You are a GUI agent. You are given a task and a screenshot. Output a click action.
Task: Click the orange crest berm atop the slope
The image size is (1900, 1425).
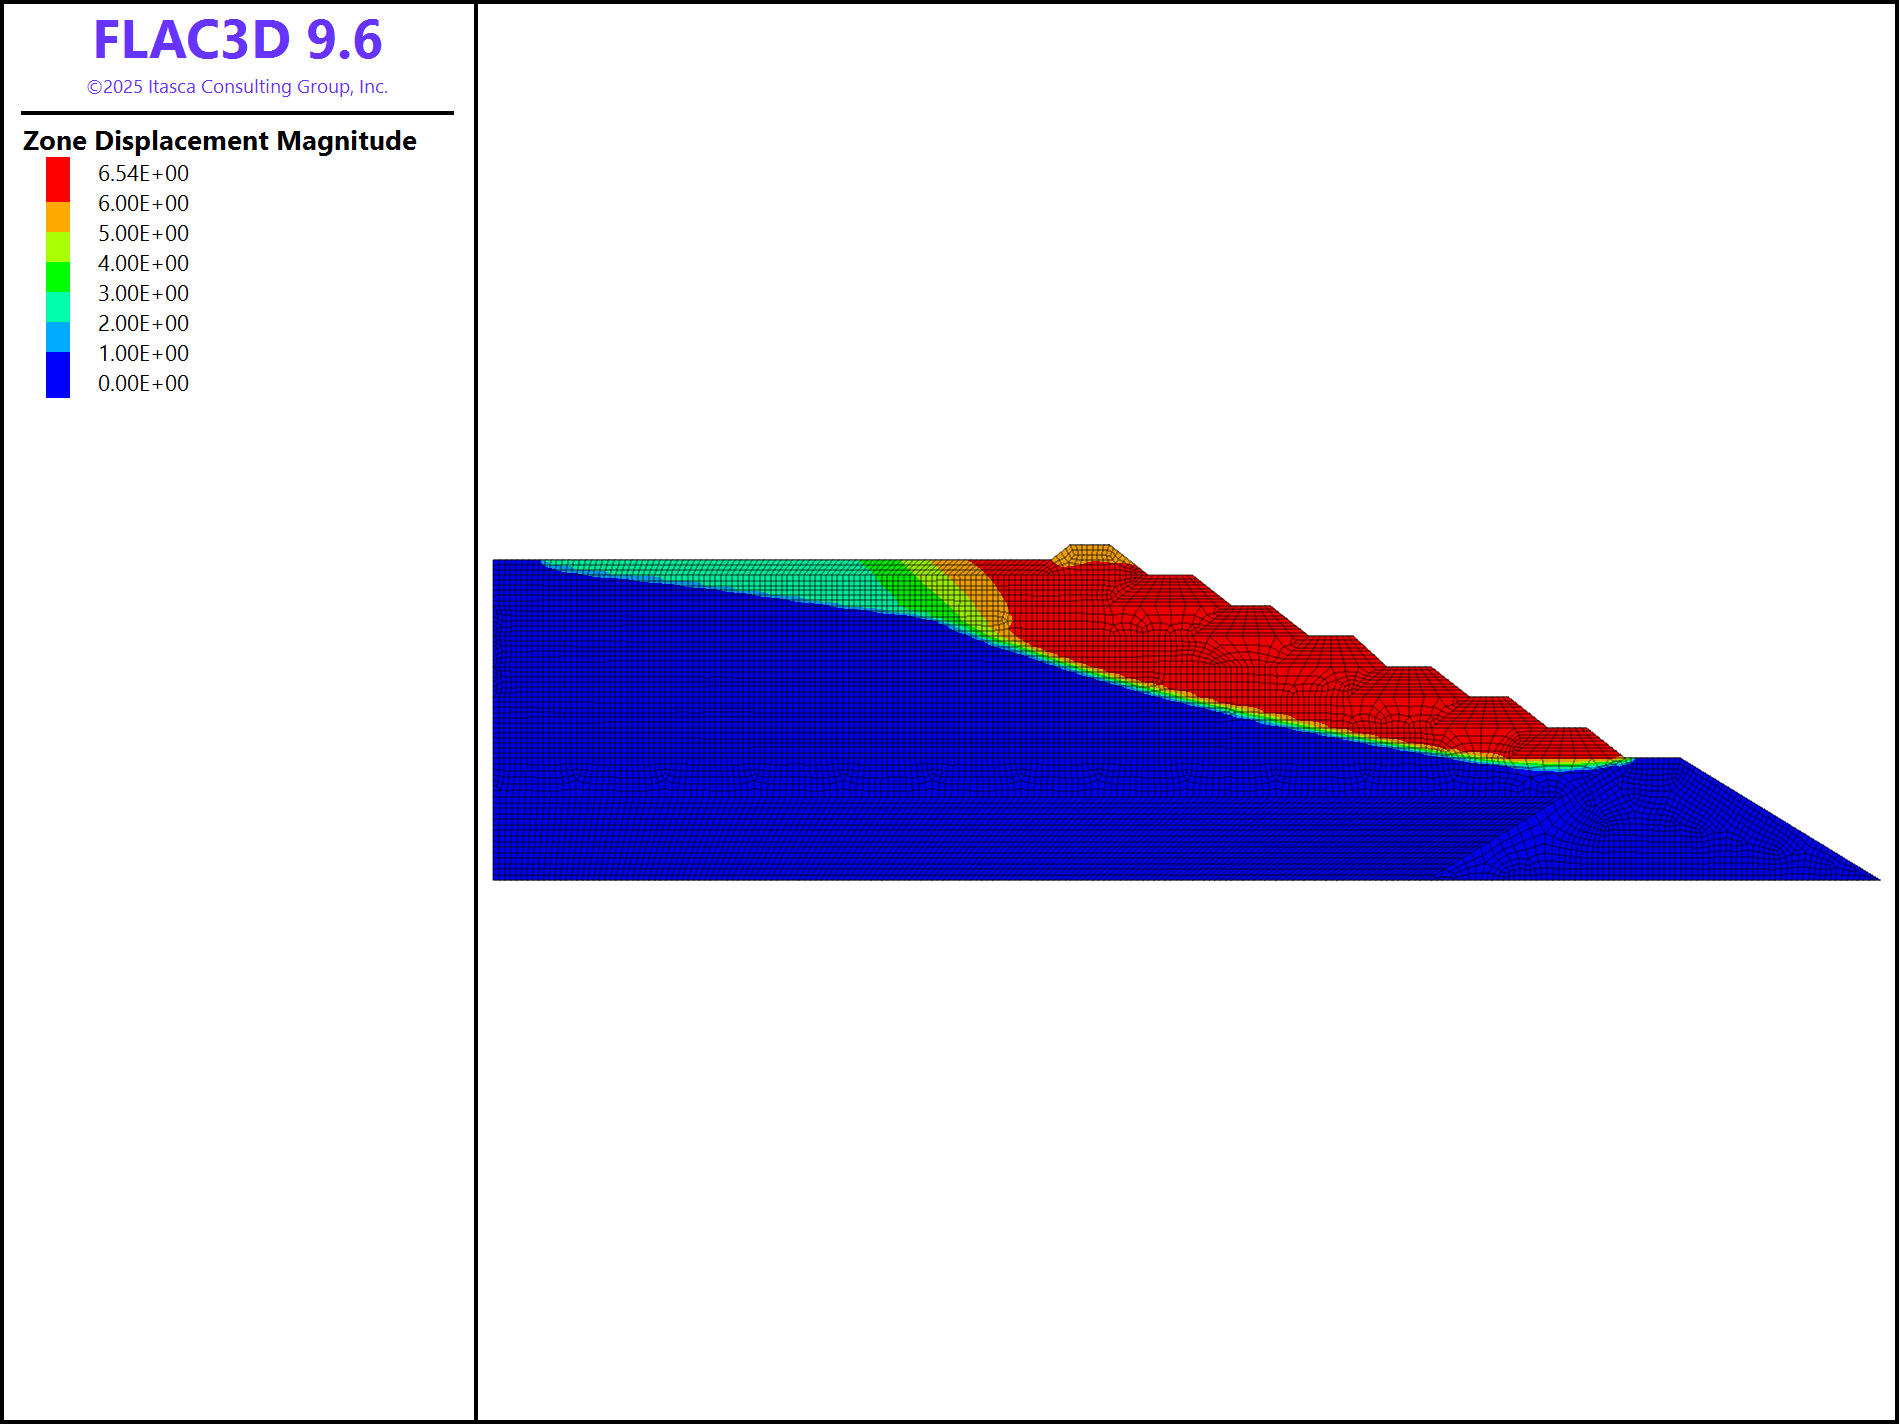point(1091,555)
